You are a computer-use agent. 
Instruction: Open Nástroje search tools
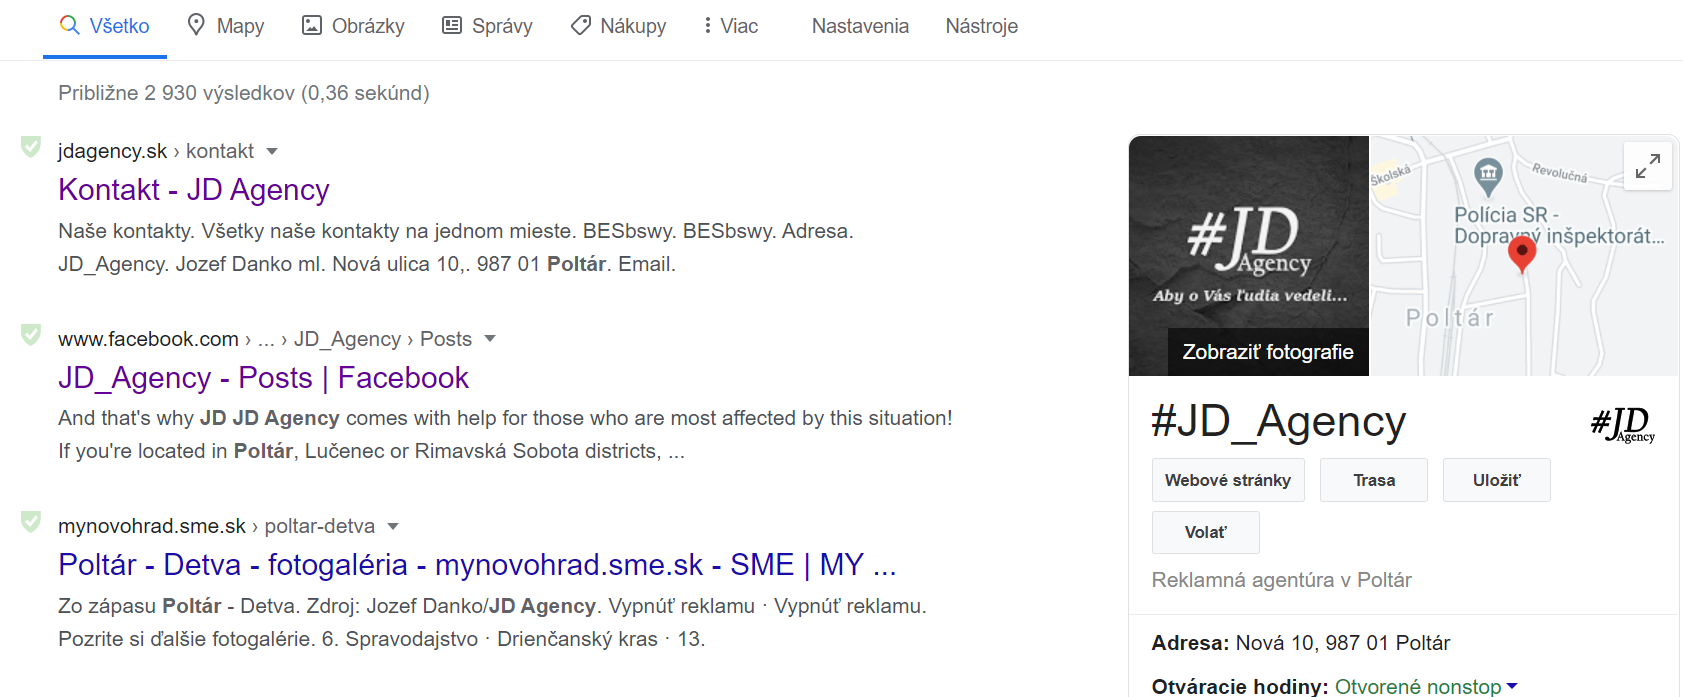[981, 26]
